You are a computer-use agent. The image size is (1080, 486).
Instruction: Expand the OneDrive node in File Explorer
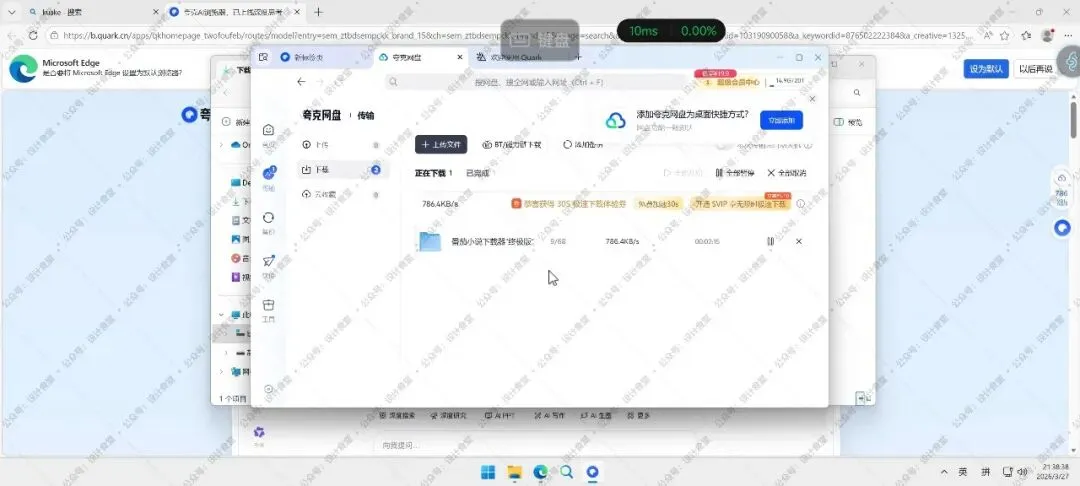pos(221,145)
